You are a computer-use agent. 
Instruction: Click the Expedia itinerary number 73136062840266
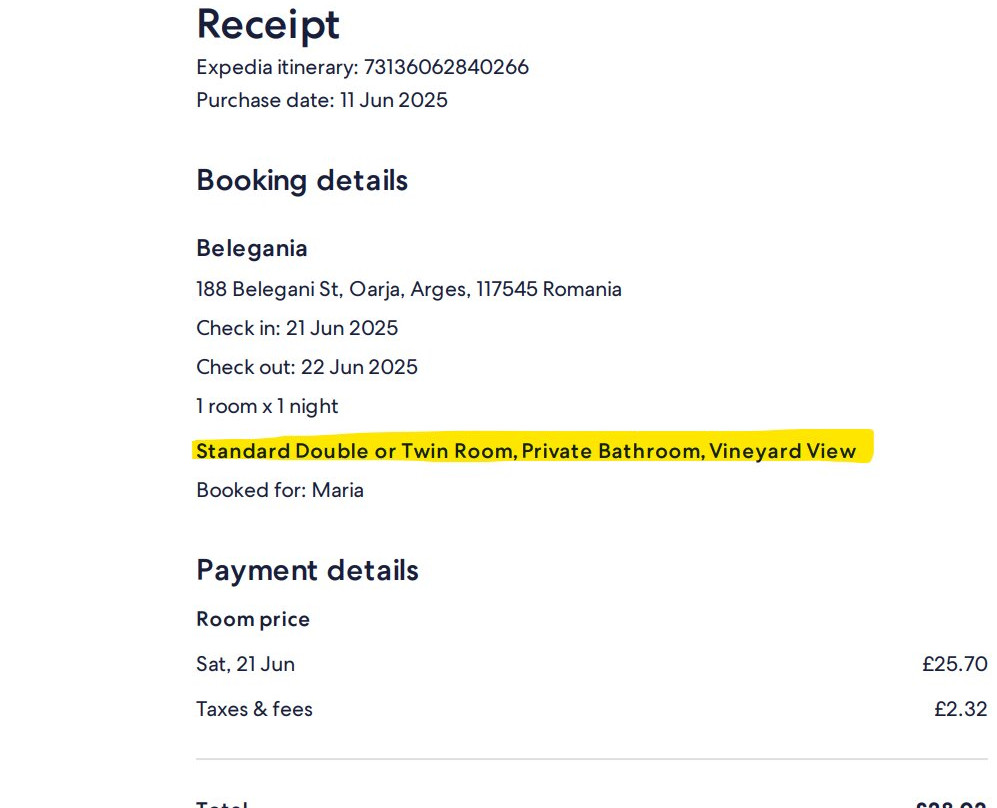point(446,67)
